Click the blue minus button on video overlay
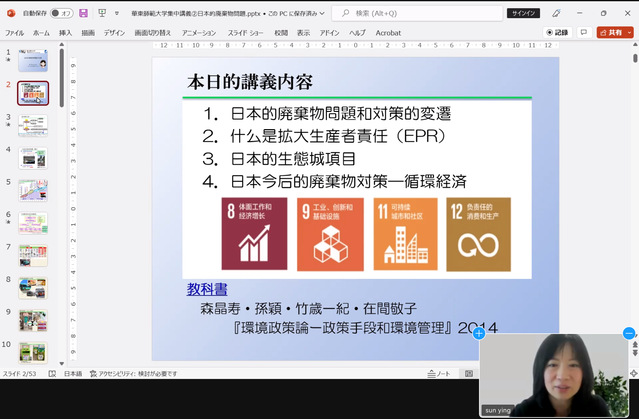Viewport: 639px width, 419px height. tap(629, 333)
